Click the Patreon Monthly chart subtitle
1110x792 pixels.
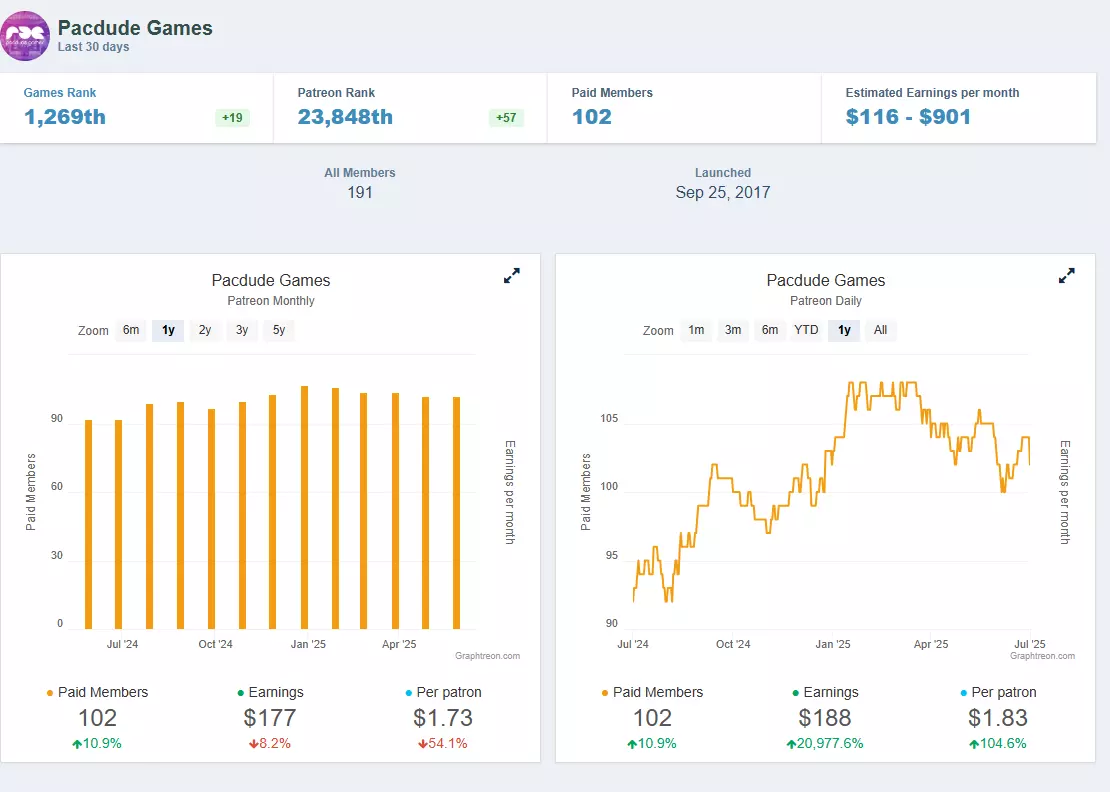click(271, 301)
